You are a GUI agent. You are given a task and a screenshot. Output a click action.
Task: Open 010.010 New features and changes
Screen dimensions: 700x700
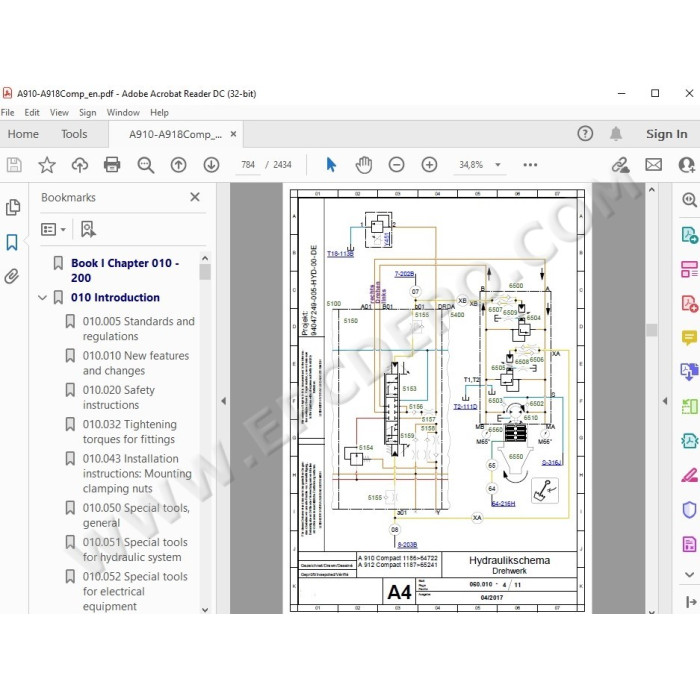tap(136, 363)
